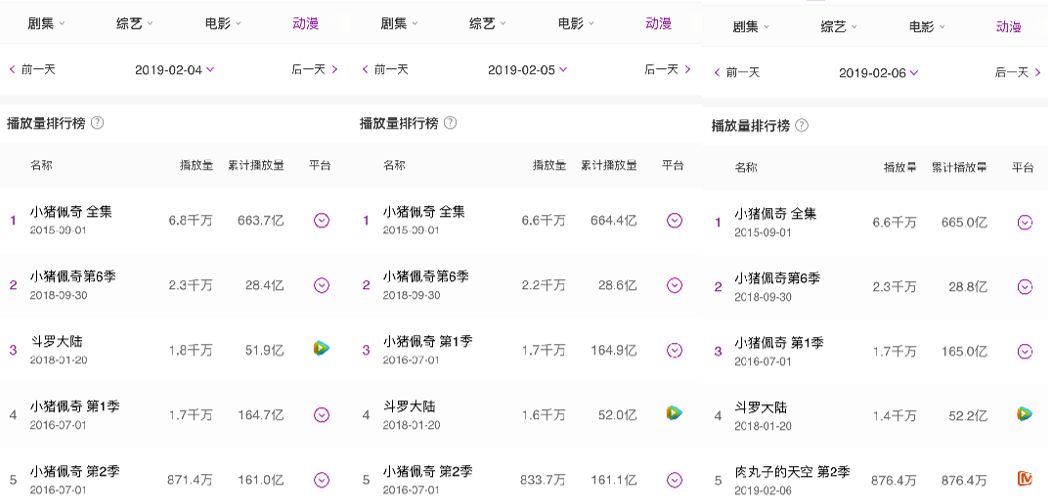
Task: Click Mango TV icon for 肉丸子的天空 第2季
Action: (x=1025, y=479)
